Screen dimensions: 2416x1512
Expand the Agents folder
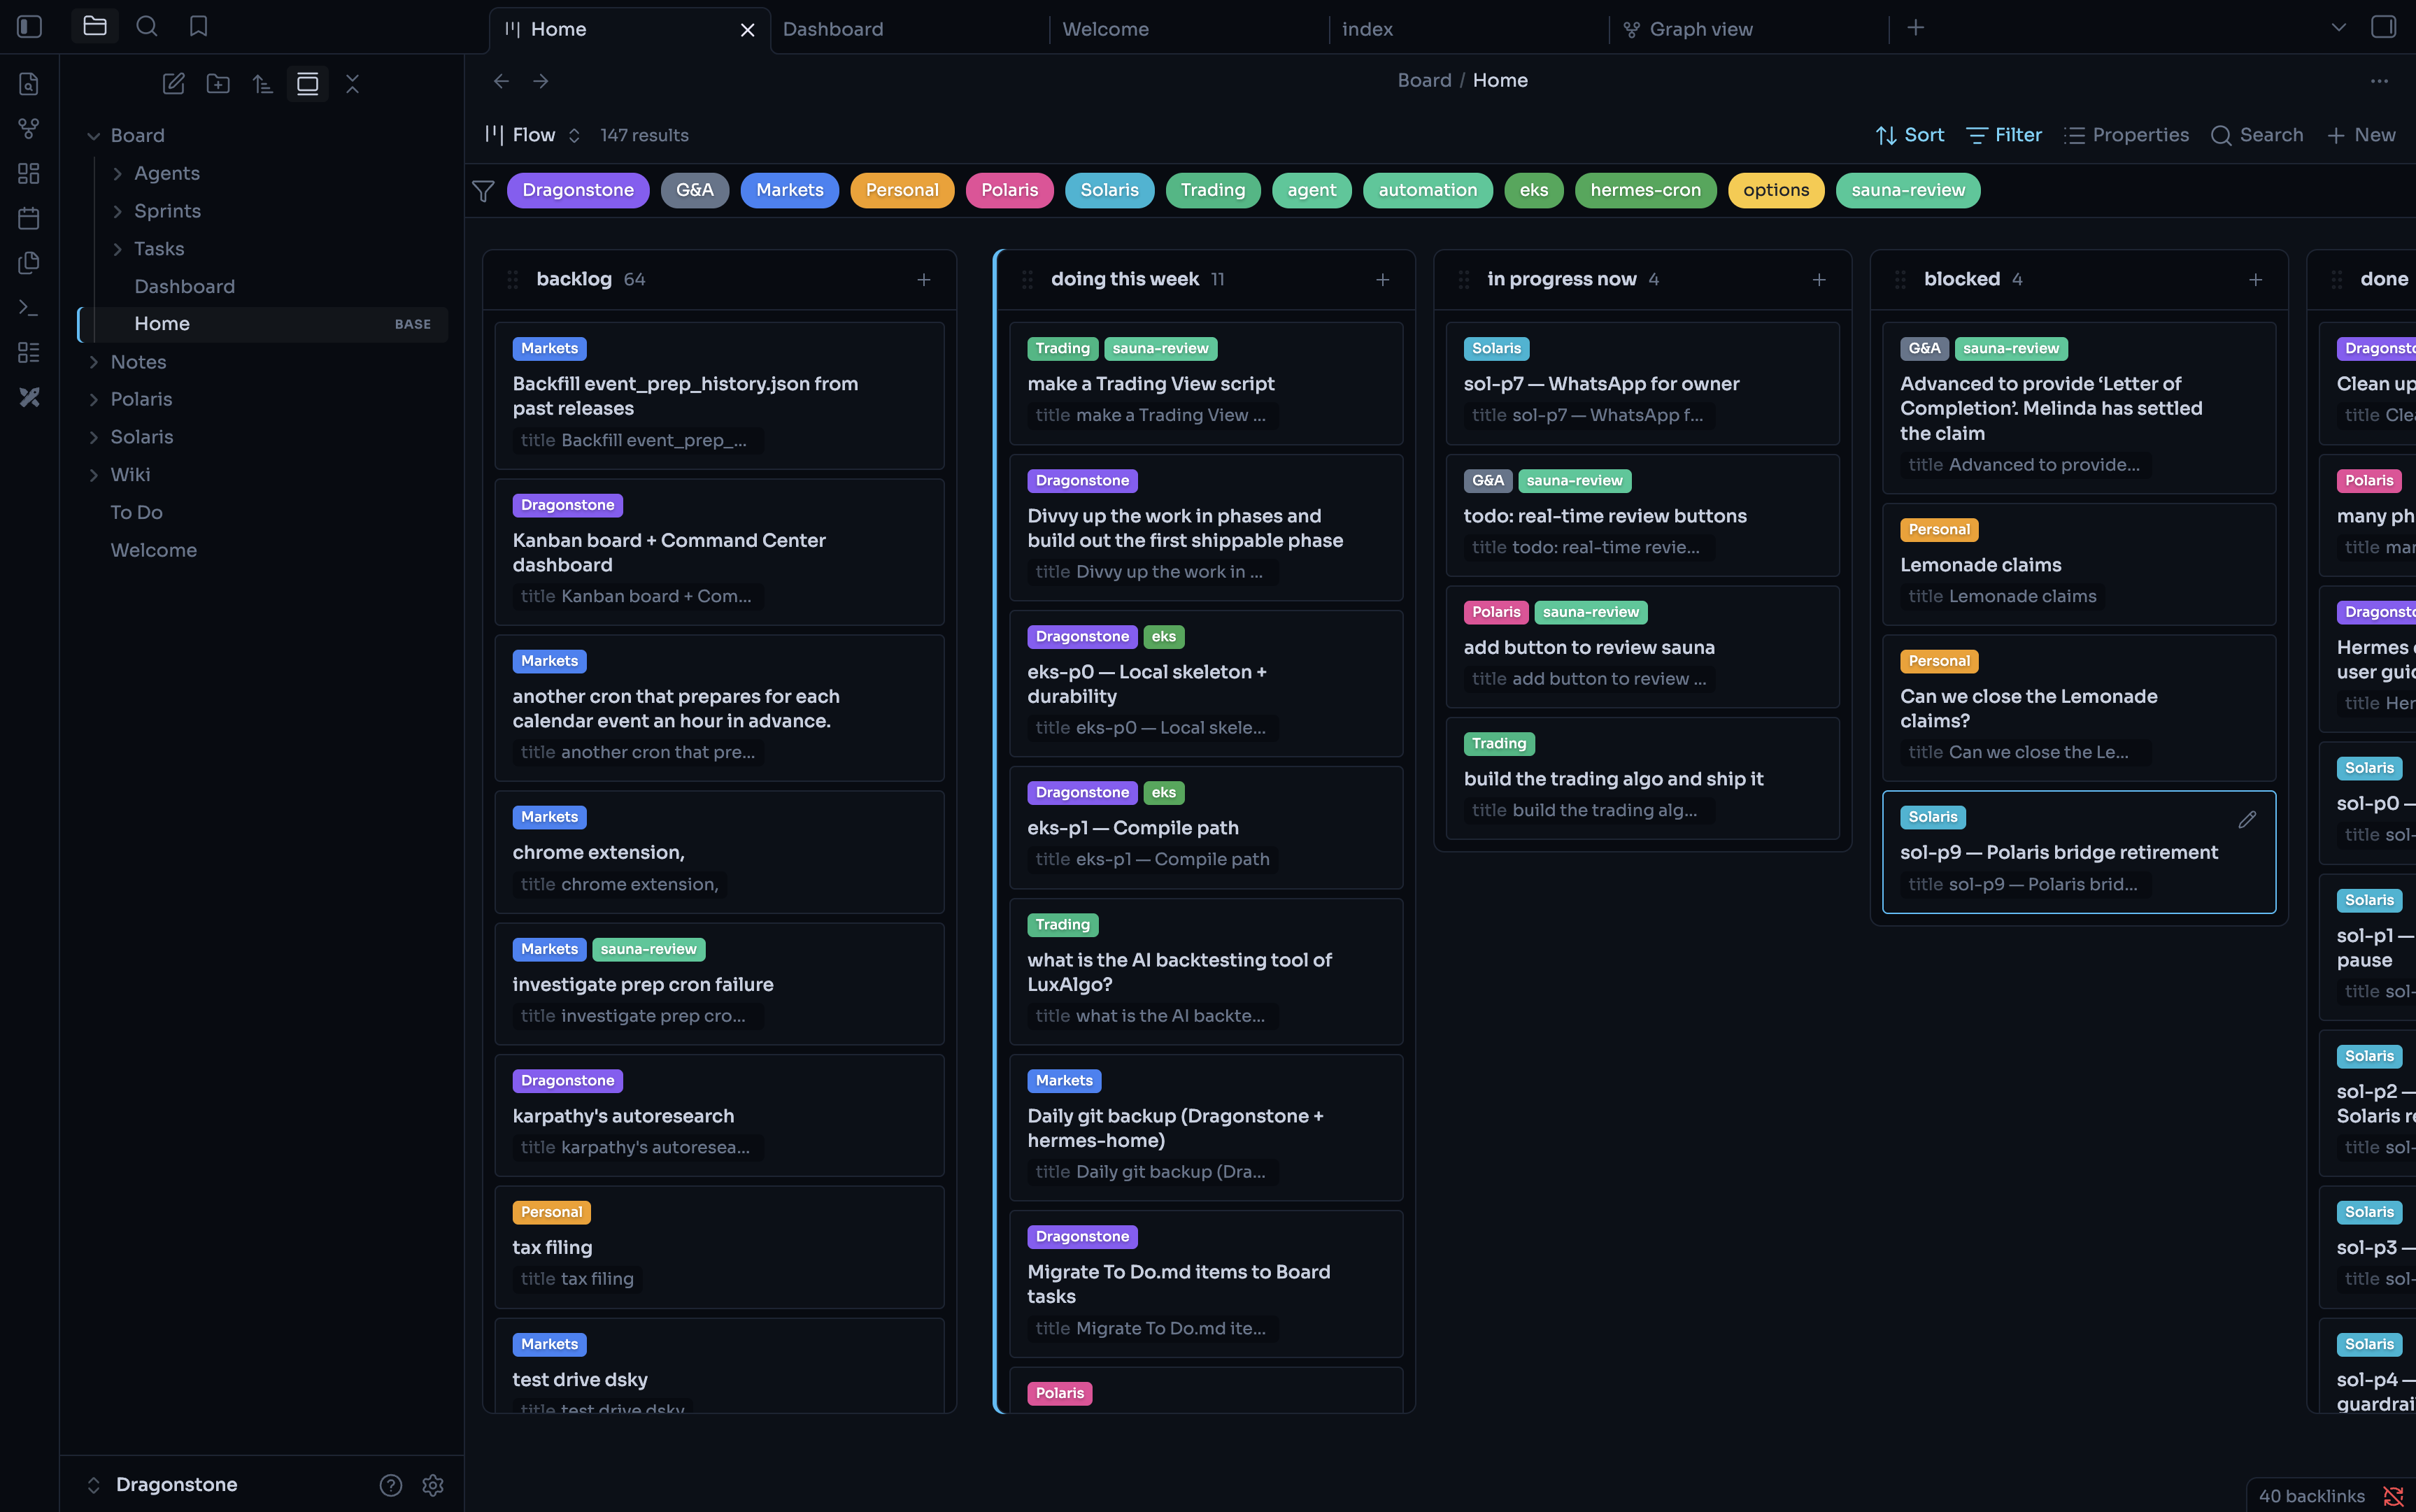point(118,174)
